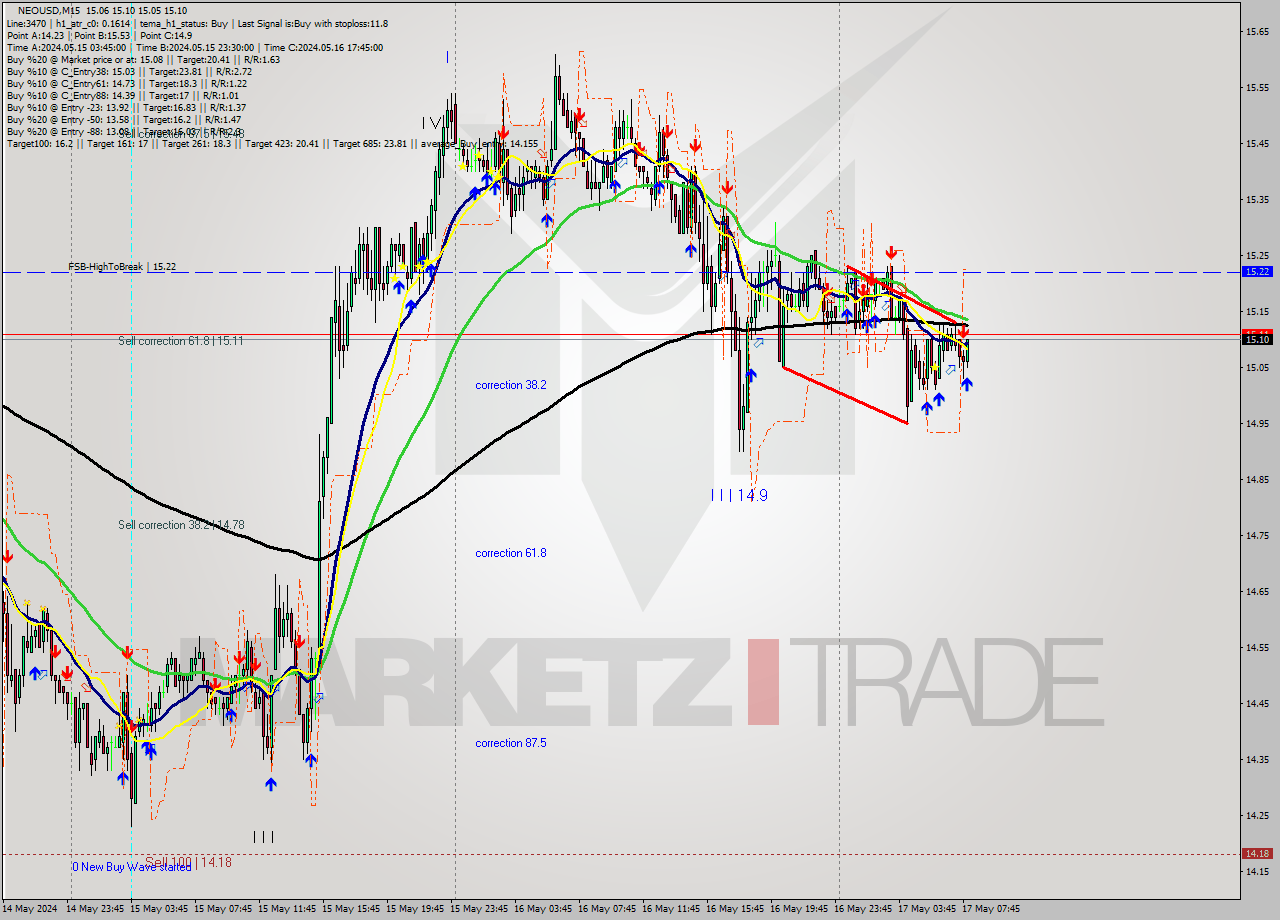Click the 15.25 price scale value
Image resolution: width=1280 pixels, height=920 pixels.
point(1257,255)
